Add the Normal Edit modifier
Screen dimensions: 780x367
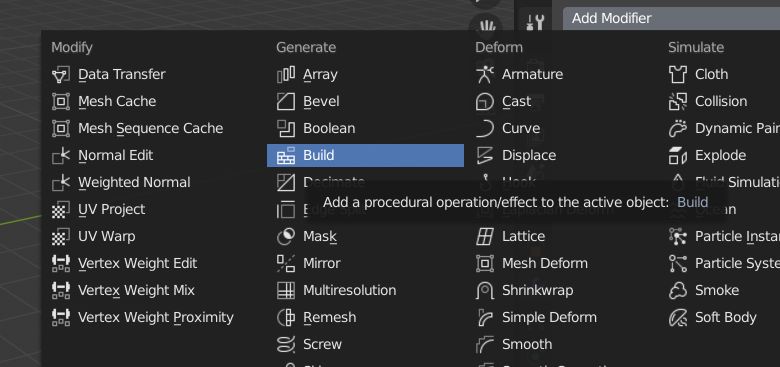click(x=115, y=156)
